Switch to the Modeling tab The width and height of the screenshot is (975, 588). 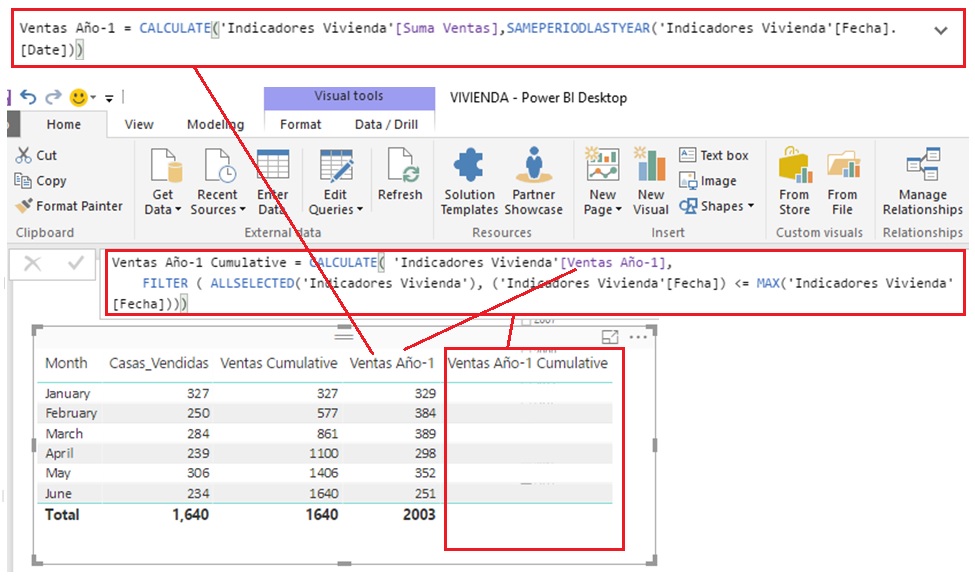tap(215, 124)
